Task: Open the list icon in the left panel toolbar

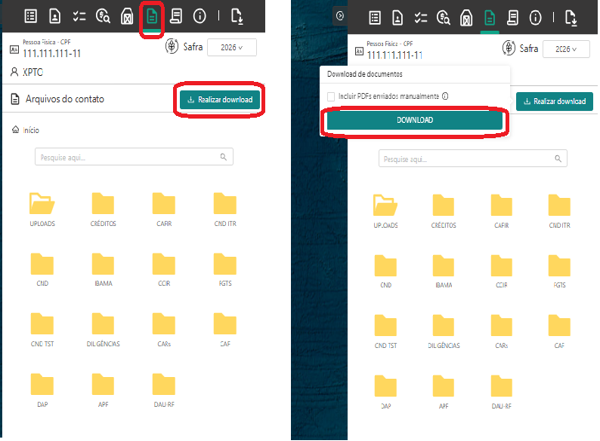Action: pyautogui.click(x=31, y=16)
